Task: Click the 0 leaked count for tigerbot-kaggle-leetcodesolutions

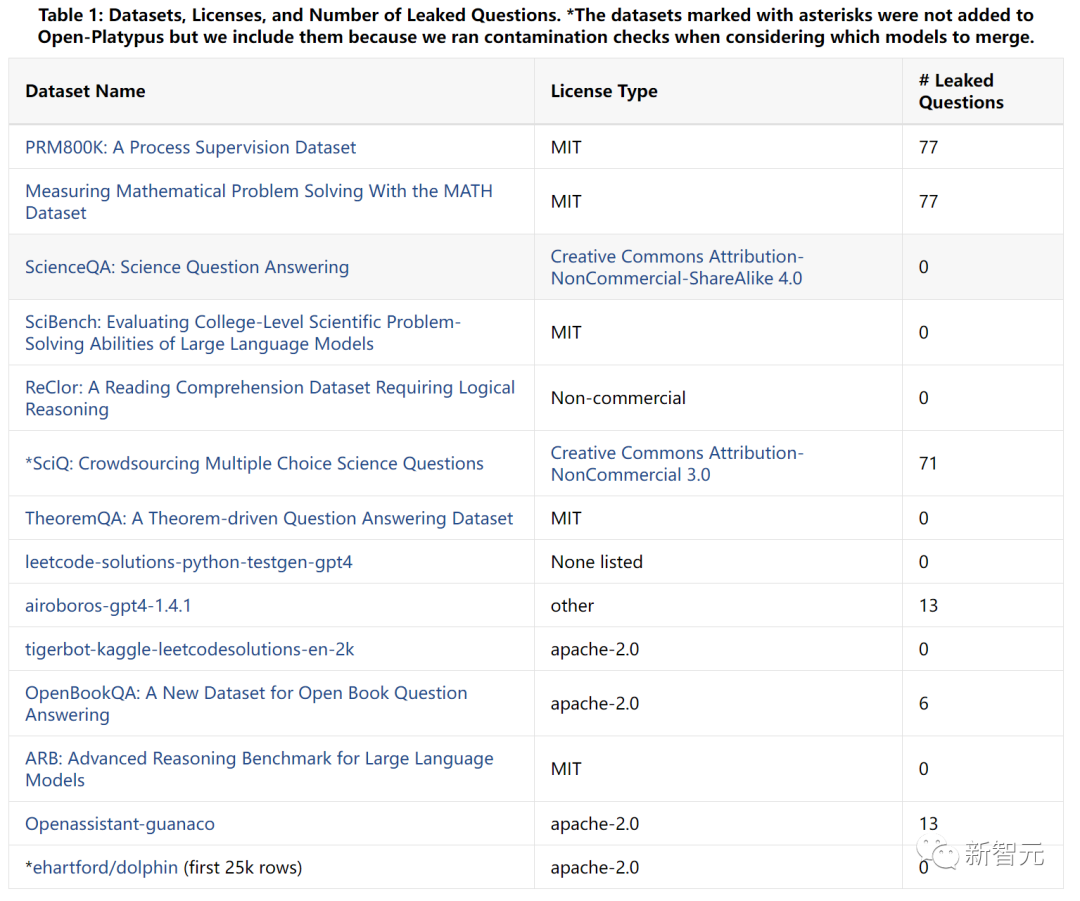Action: point(924,649)
